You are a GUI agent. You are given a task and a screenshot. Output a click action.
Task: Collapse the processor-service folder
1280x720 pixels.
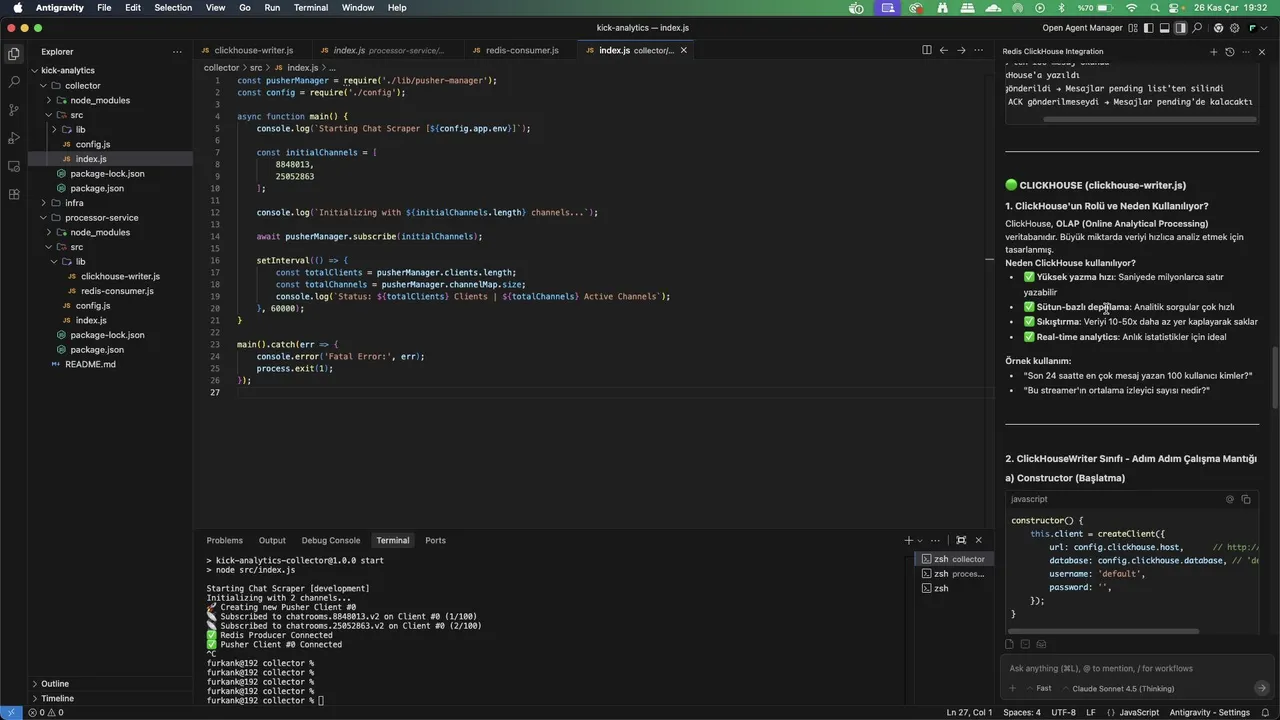(x=44, y=217)
